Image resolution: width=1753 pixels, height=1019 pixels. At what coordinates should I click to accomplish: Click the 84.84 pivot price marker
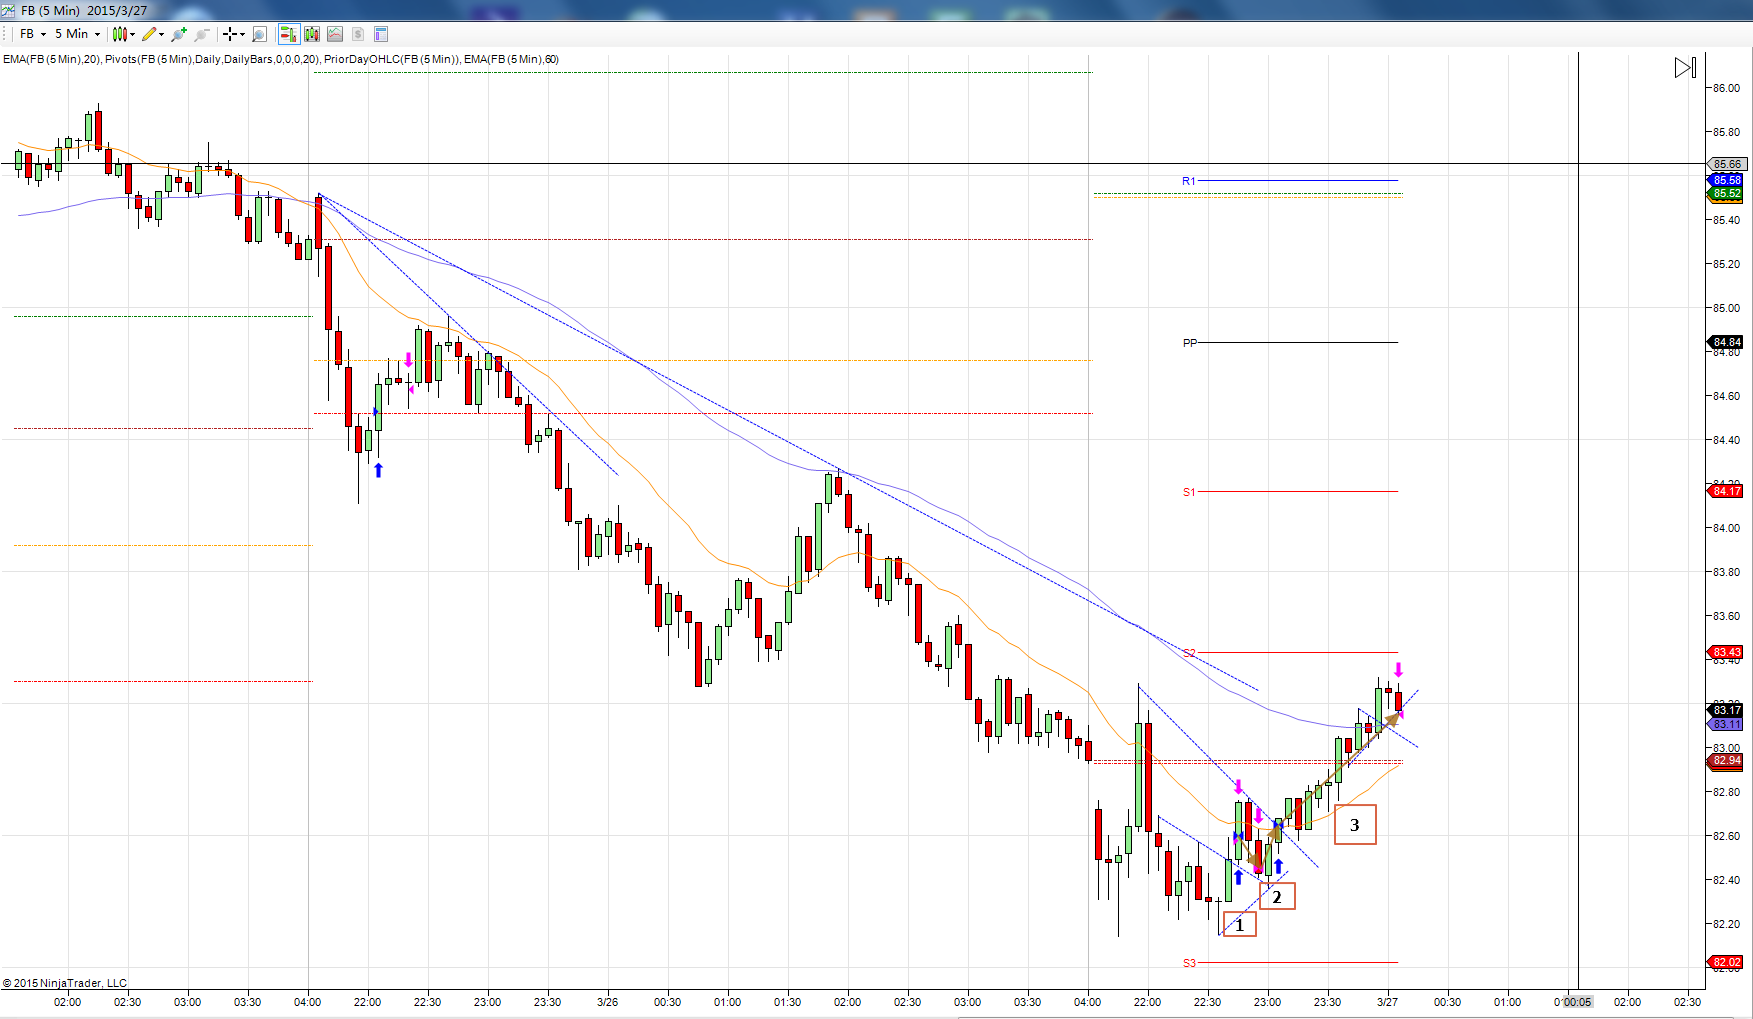(1726, 342)
